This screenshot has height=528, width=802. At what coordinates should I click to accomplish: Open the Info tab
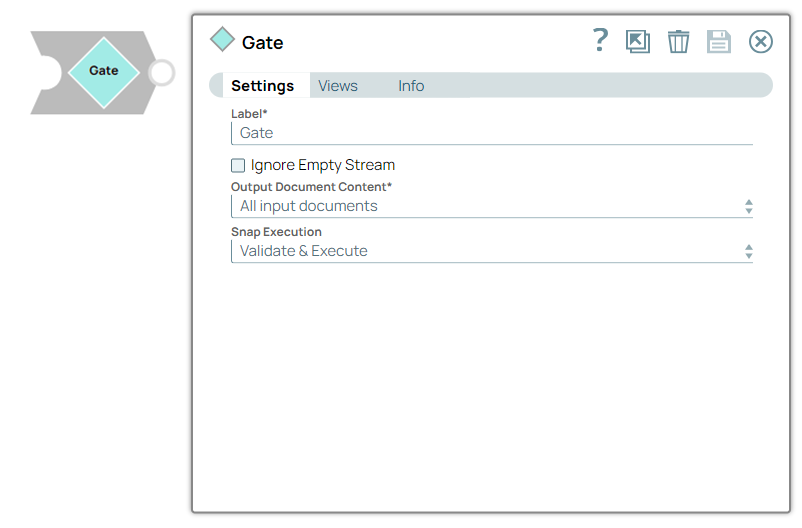point(411,86)
